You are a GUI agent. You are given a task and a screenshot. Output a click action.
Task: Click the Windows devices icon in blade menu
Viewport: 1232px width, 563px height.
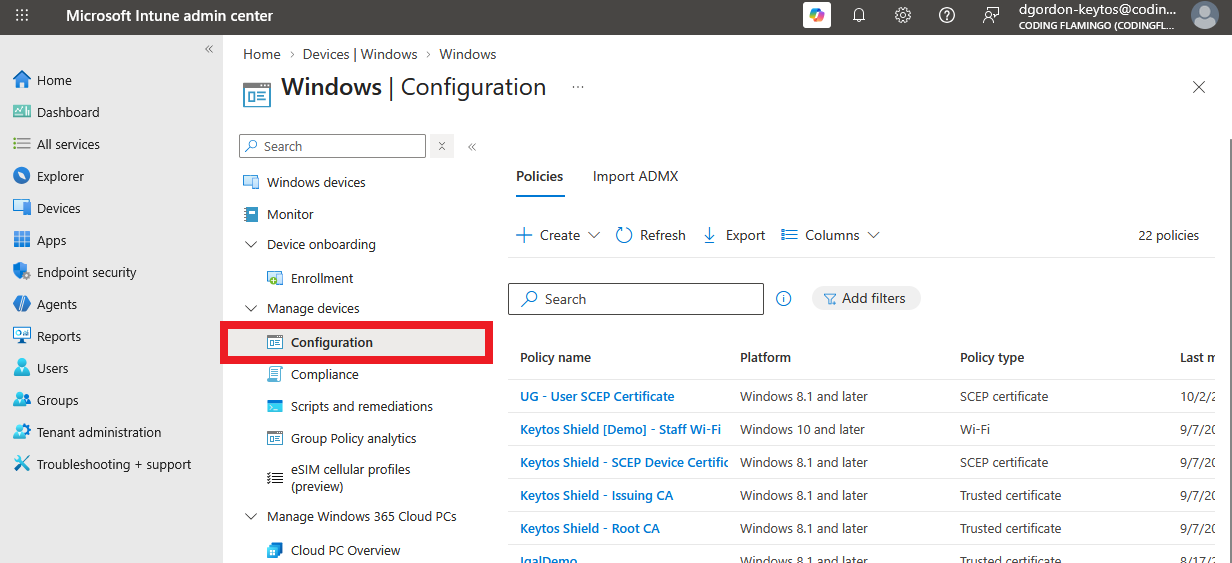[x=251, y=182]
